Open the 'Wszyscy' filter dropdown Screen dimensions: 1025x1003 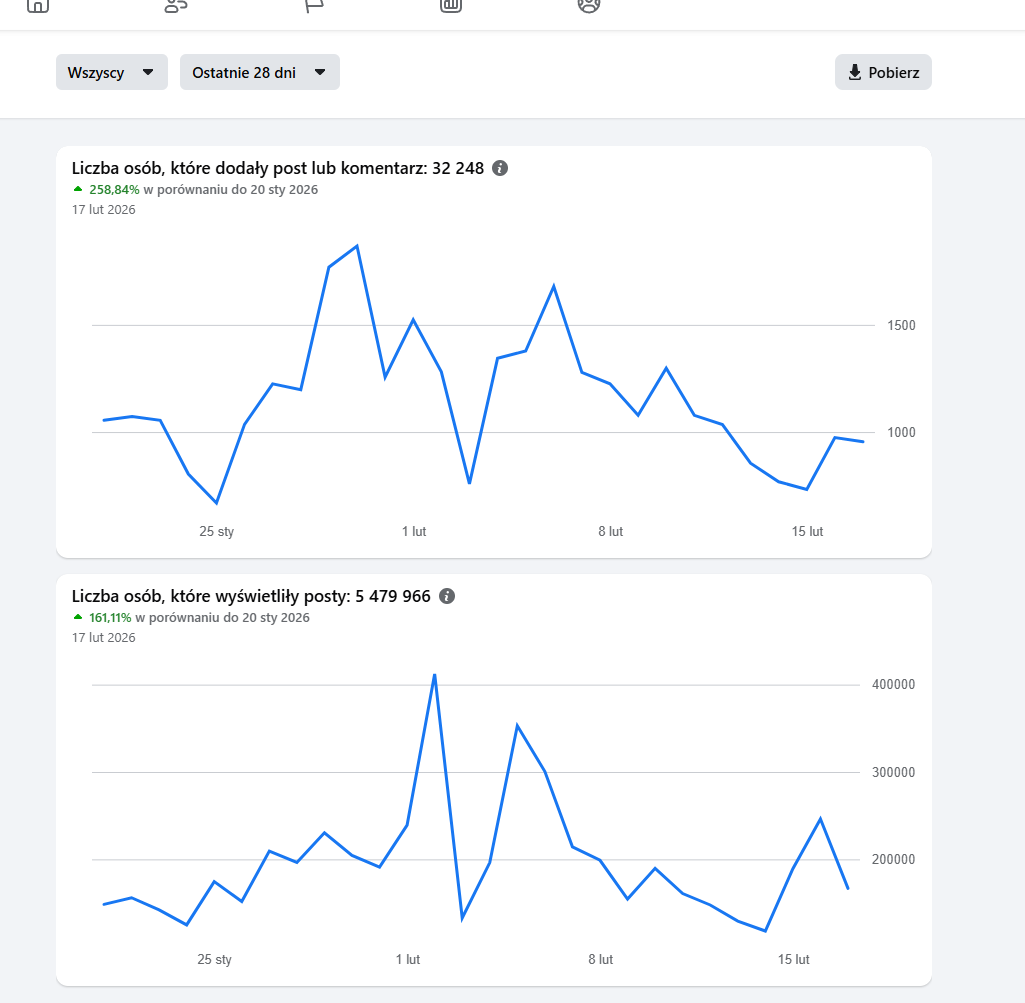(111, 72)
